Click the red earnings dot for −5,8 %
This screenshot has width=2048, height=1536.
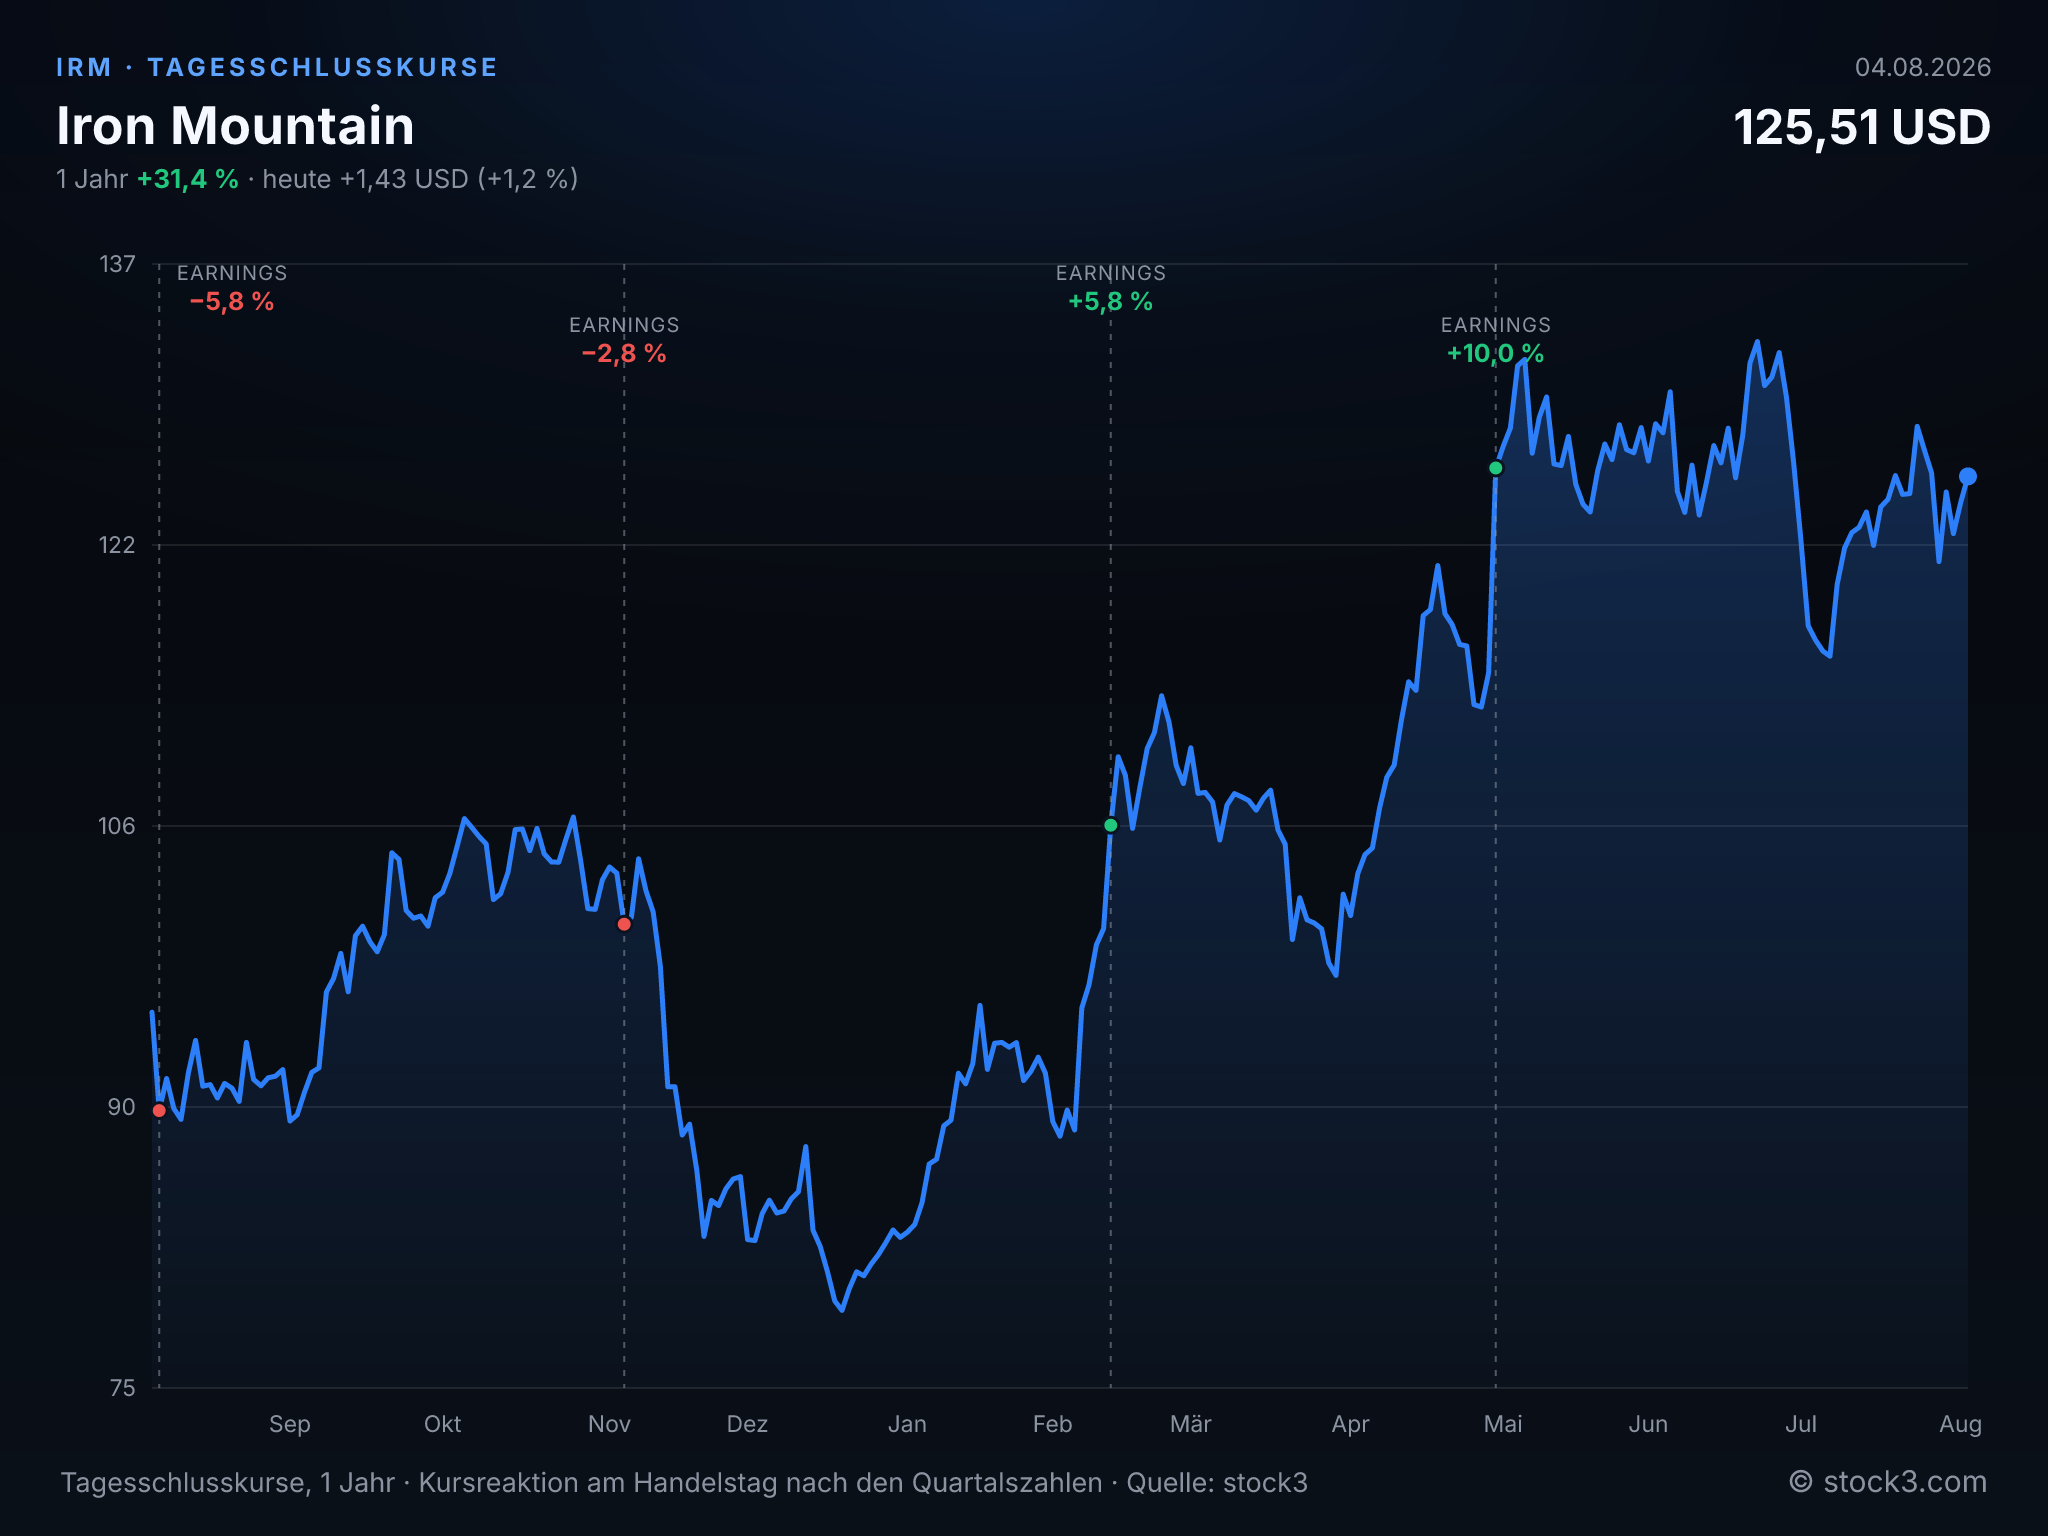point(159,1110)
